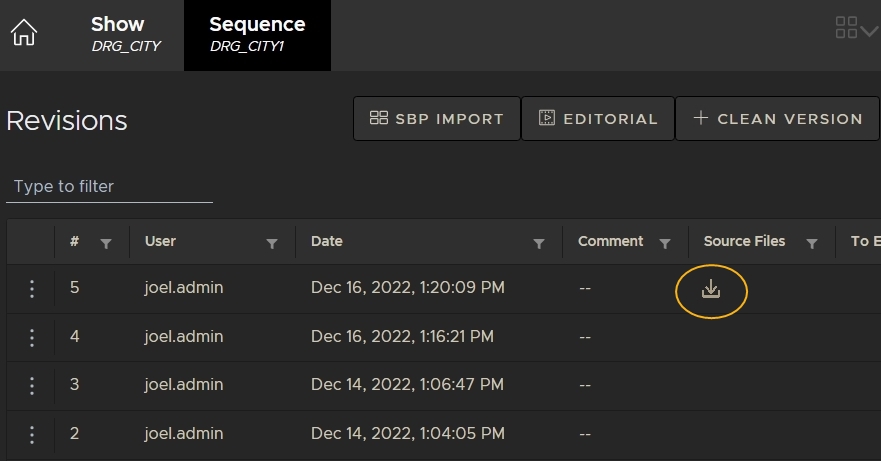Select the Sequence DRG_CITY1 tab
The image size is (881, 461).
pyautogui.click(x=257, y=34)
